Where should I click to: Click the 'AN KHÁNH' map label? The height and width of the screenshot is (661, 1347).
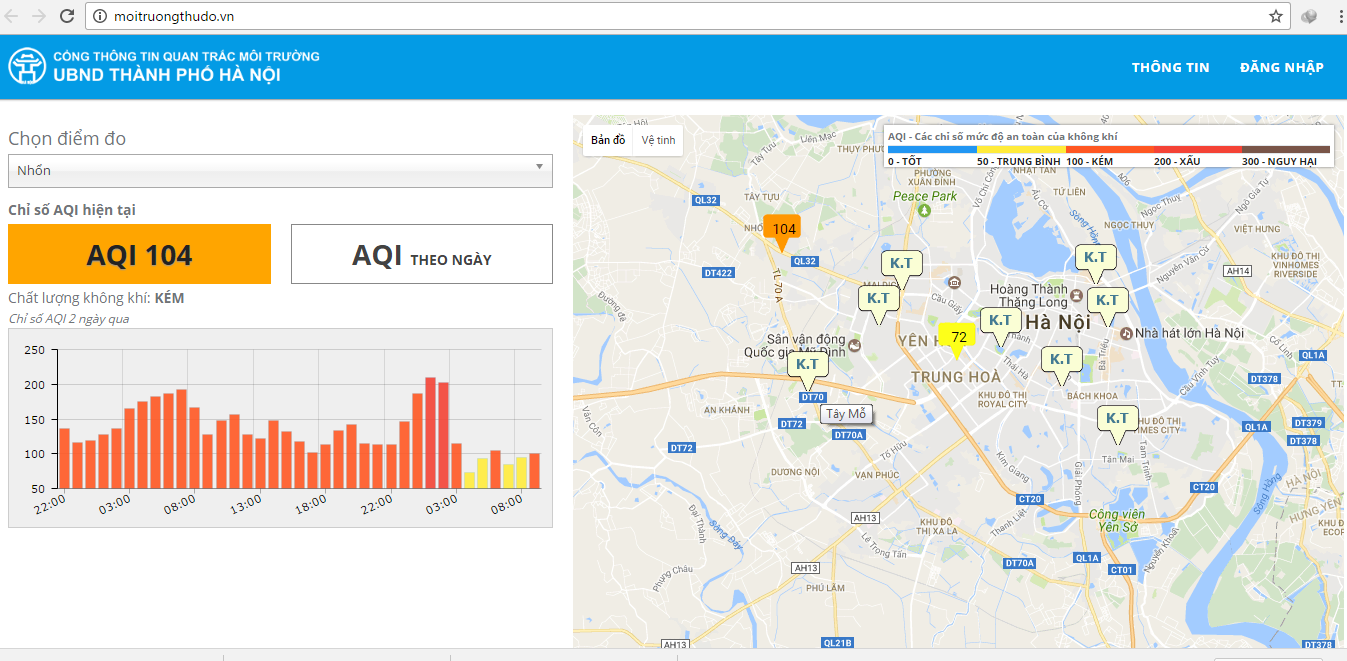tap(727, 410)
